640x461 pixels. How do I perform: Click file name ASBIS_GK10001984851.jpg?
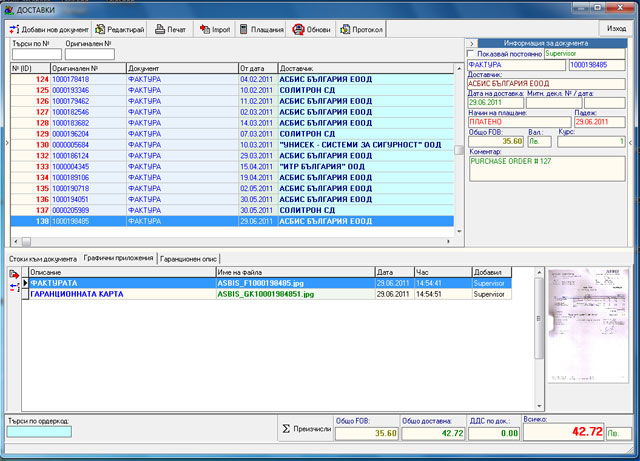[x=266, y=294]
